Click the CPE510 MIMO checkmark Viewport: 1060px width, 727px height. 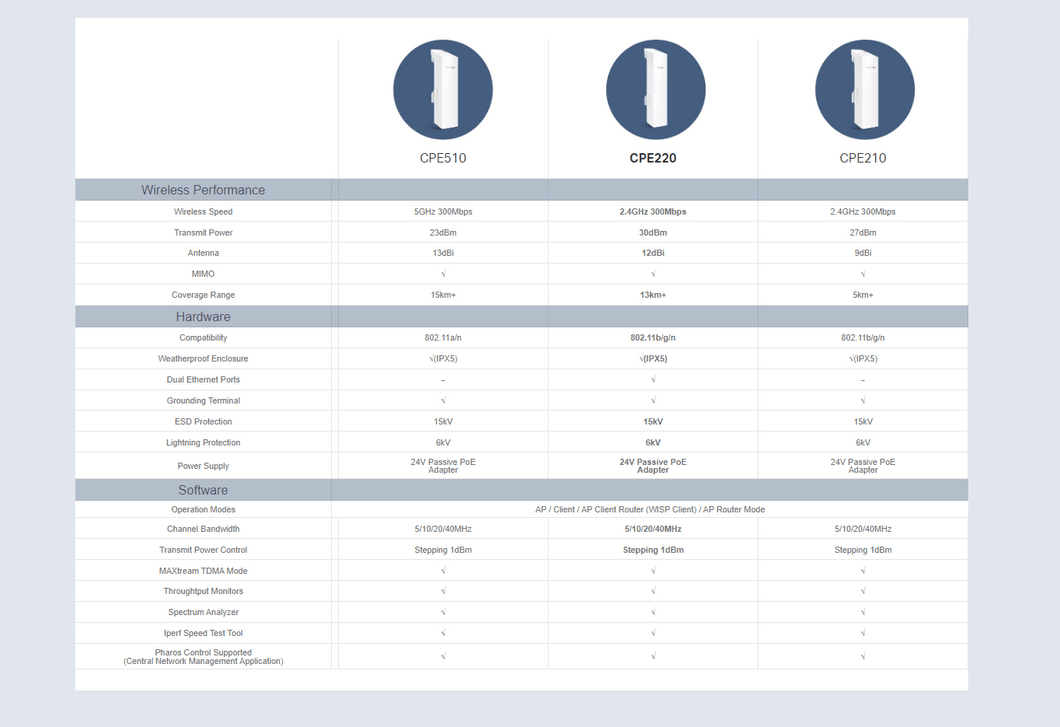coord(443,274)
